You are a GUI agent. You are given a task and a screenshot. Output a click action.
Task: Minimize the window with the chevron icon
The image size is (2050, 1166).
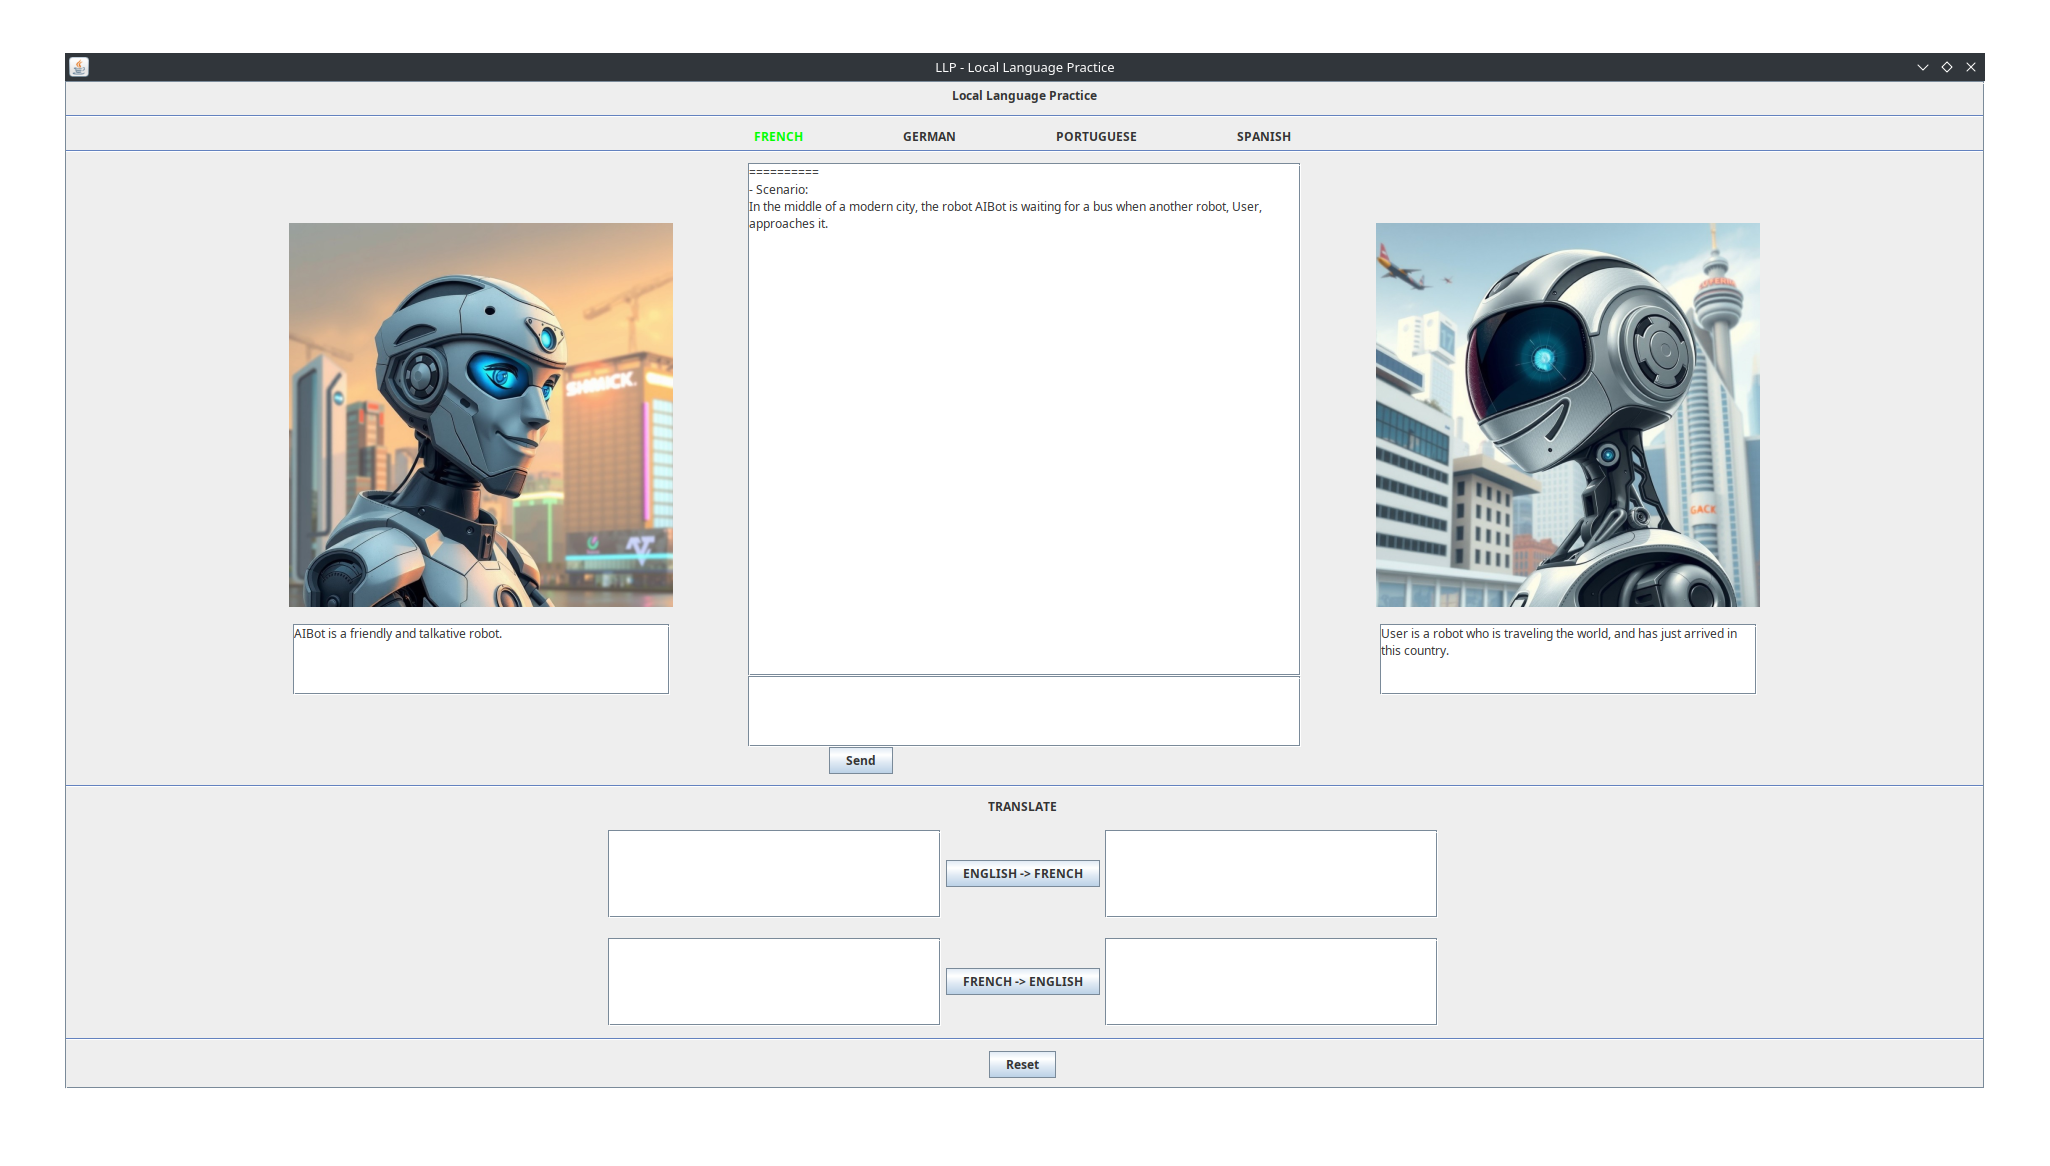click(1922, 67)
